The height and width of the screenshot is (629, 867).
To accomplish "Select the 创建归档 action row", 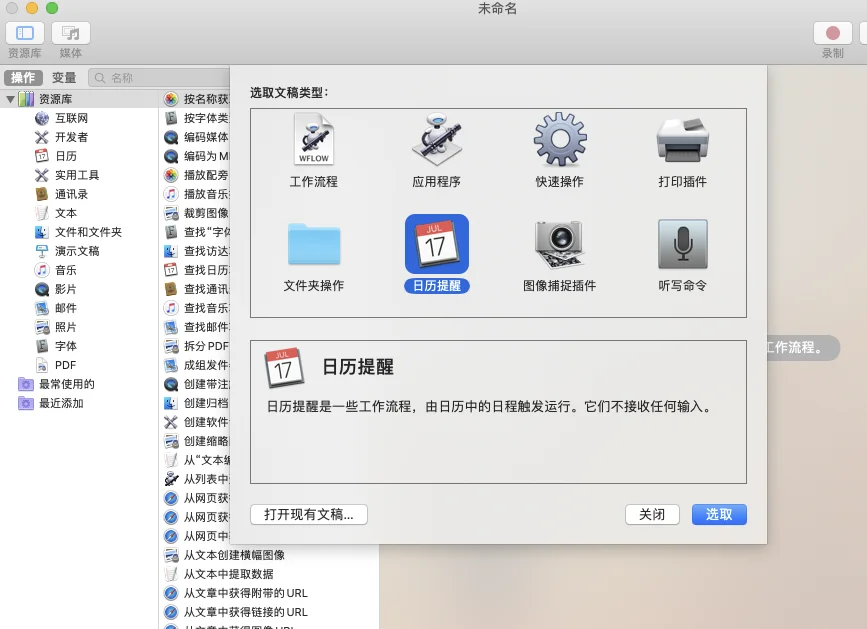I will (x=196, y=403).
